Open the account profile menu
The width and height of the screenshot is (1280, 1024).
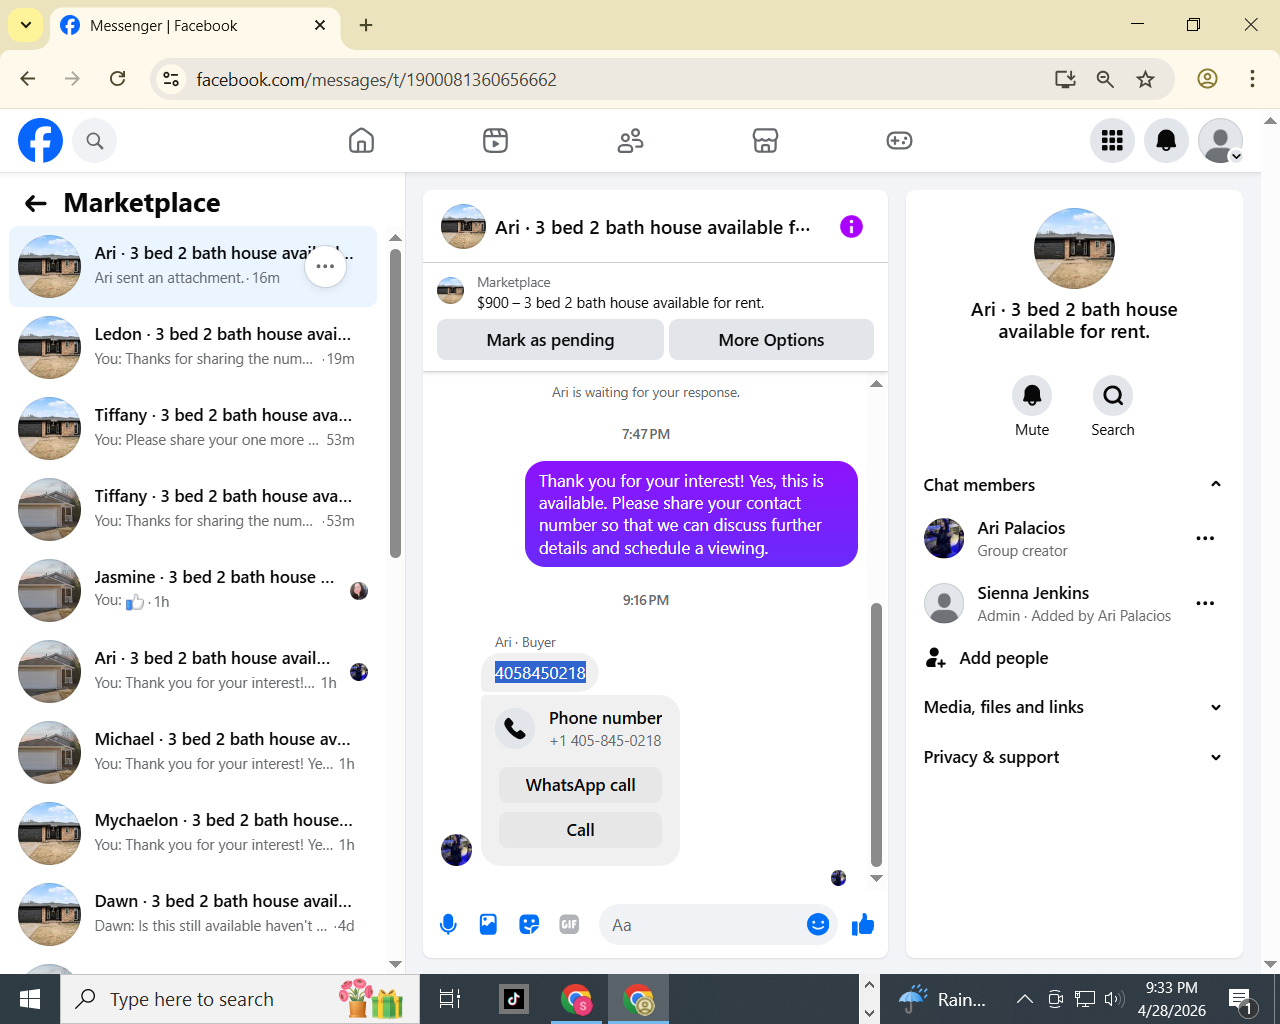(1220, 141)
